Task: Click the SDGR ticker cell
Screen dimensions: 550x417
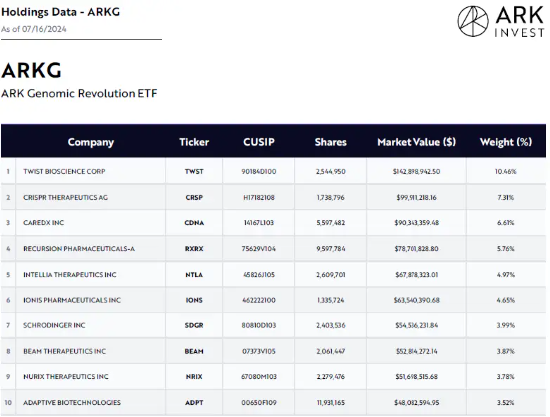Action: [194, 325]
